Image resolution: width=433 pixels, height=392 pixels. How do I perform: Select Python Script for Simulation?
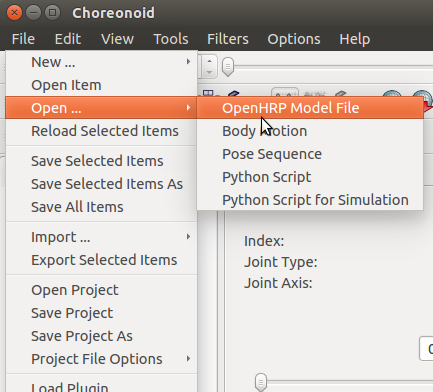click(x=310, y=200)
